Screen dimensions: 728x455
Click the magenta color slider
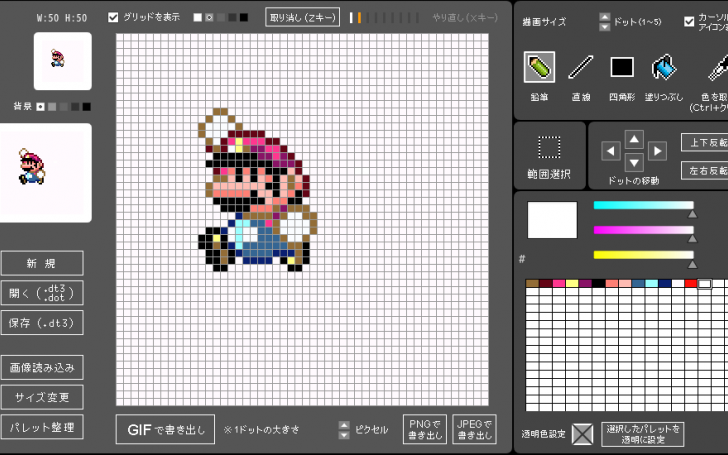tap(644, 230)
